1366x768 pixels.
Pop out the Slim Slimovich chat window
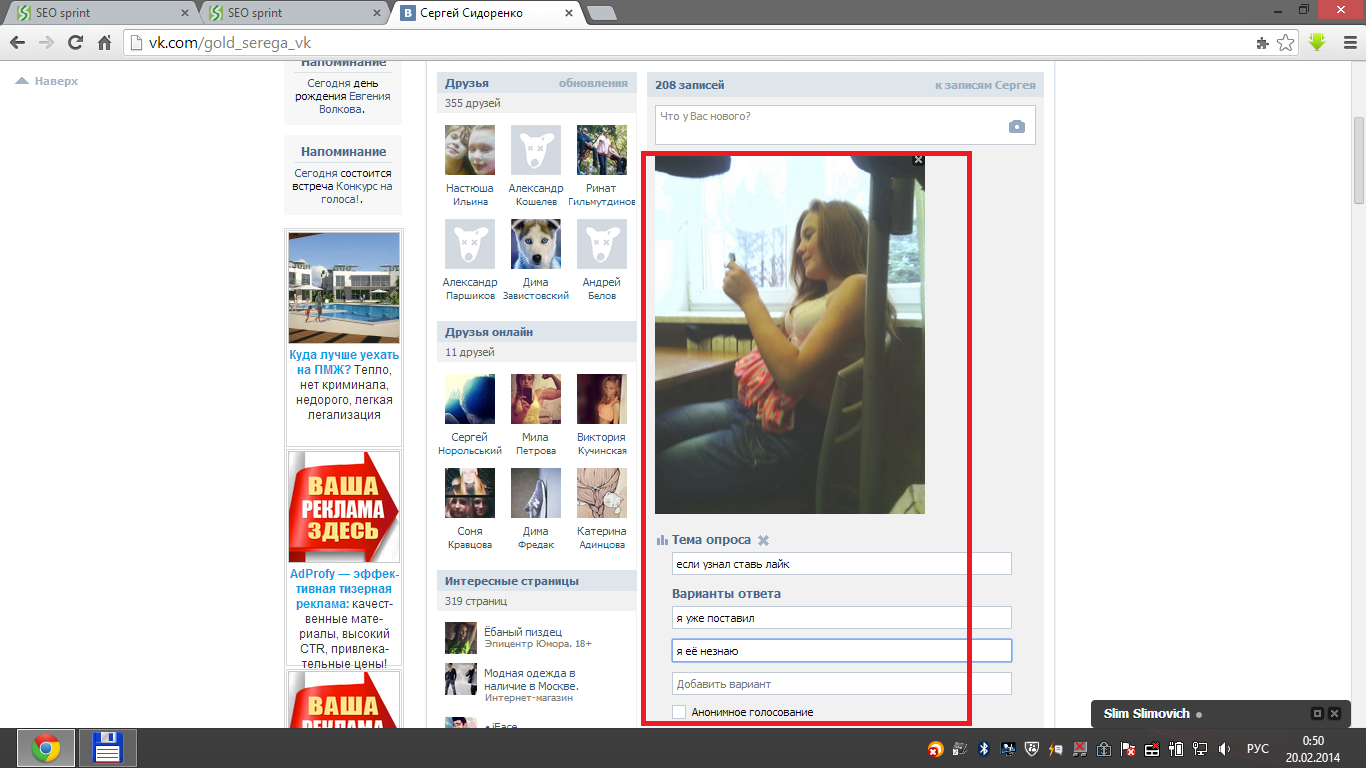[1317, 714]
